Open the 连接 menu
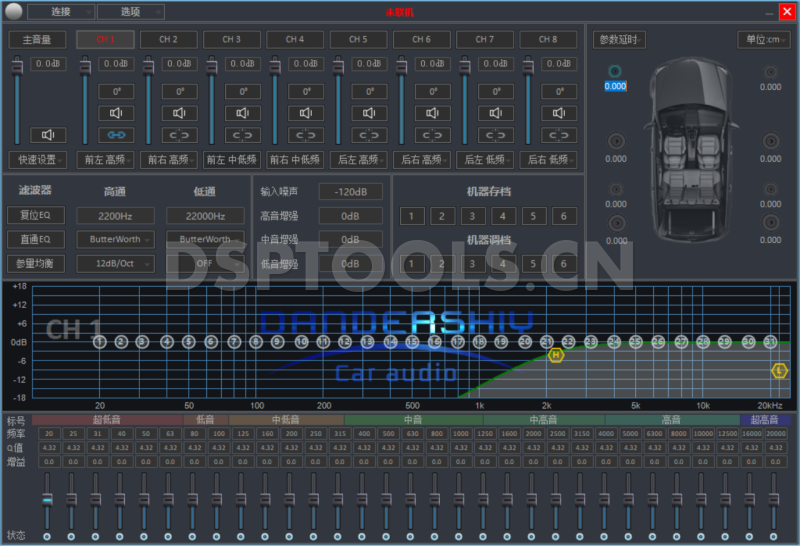Screen dimensions: 800x546 60,11
